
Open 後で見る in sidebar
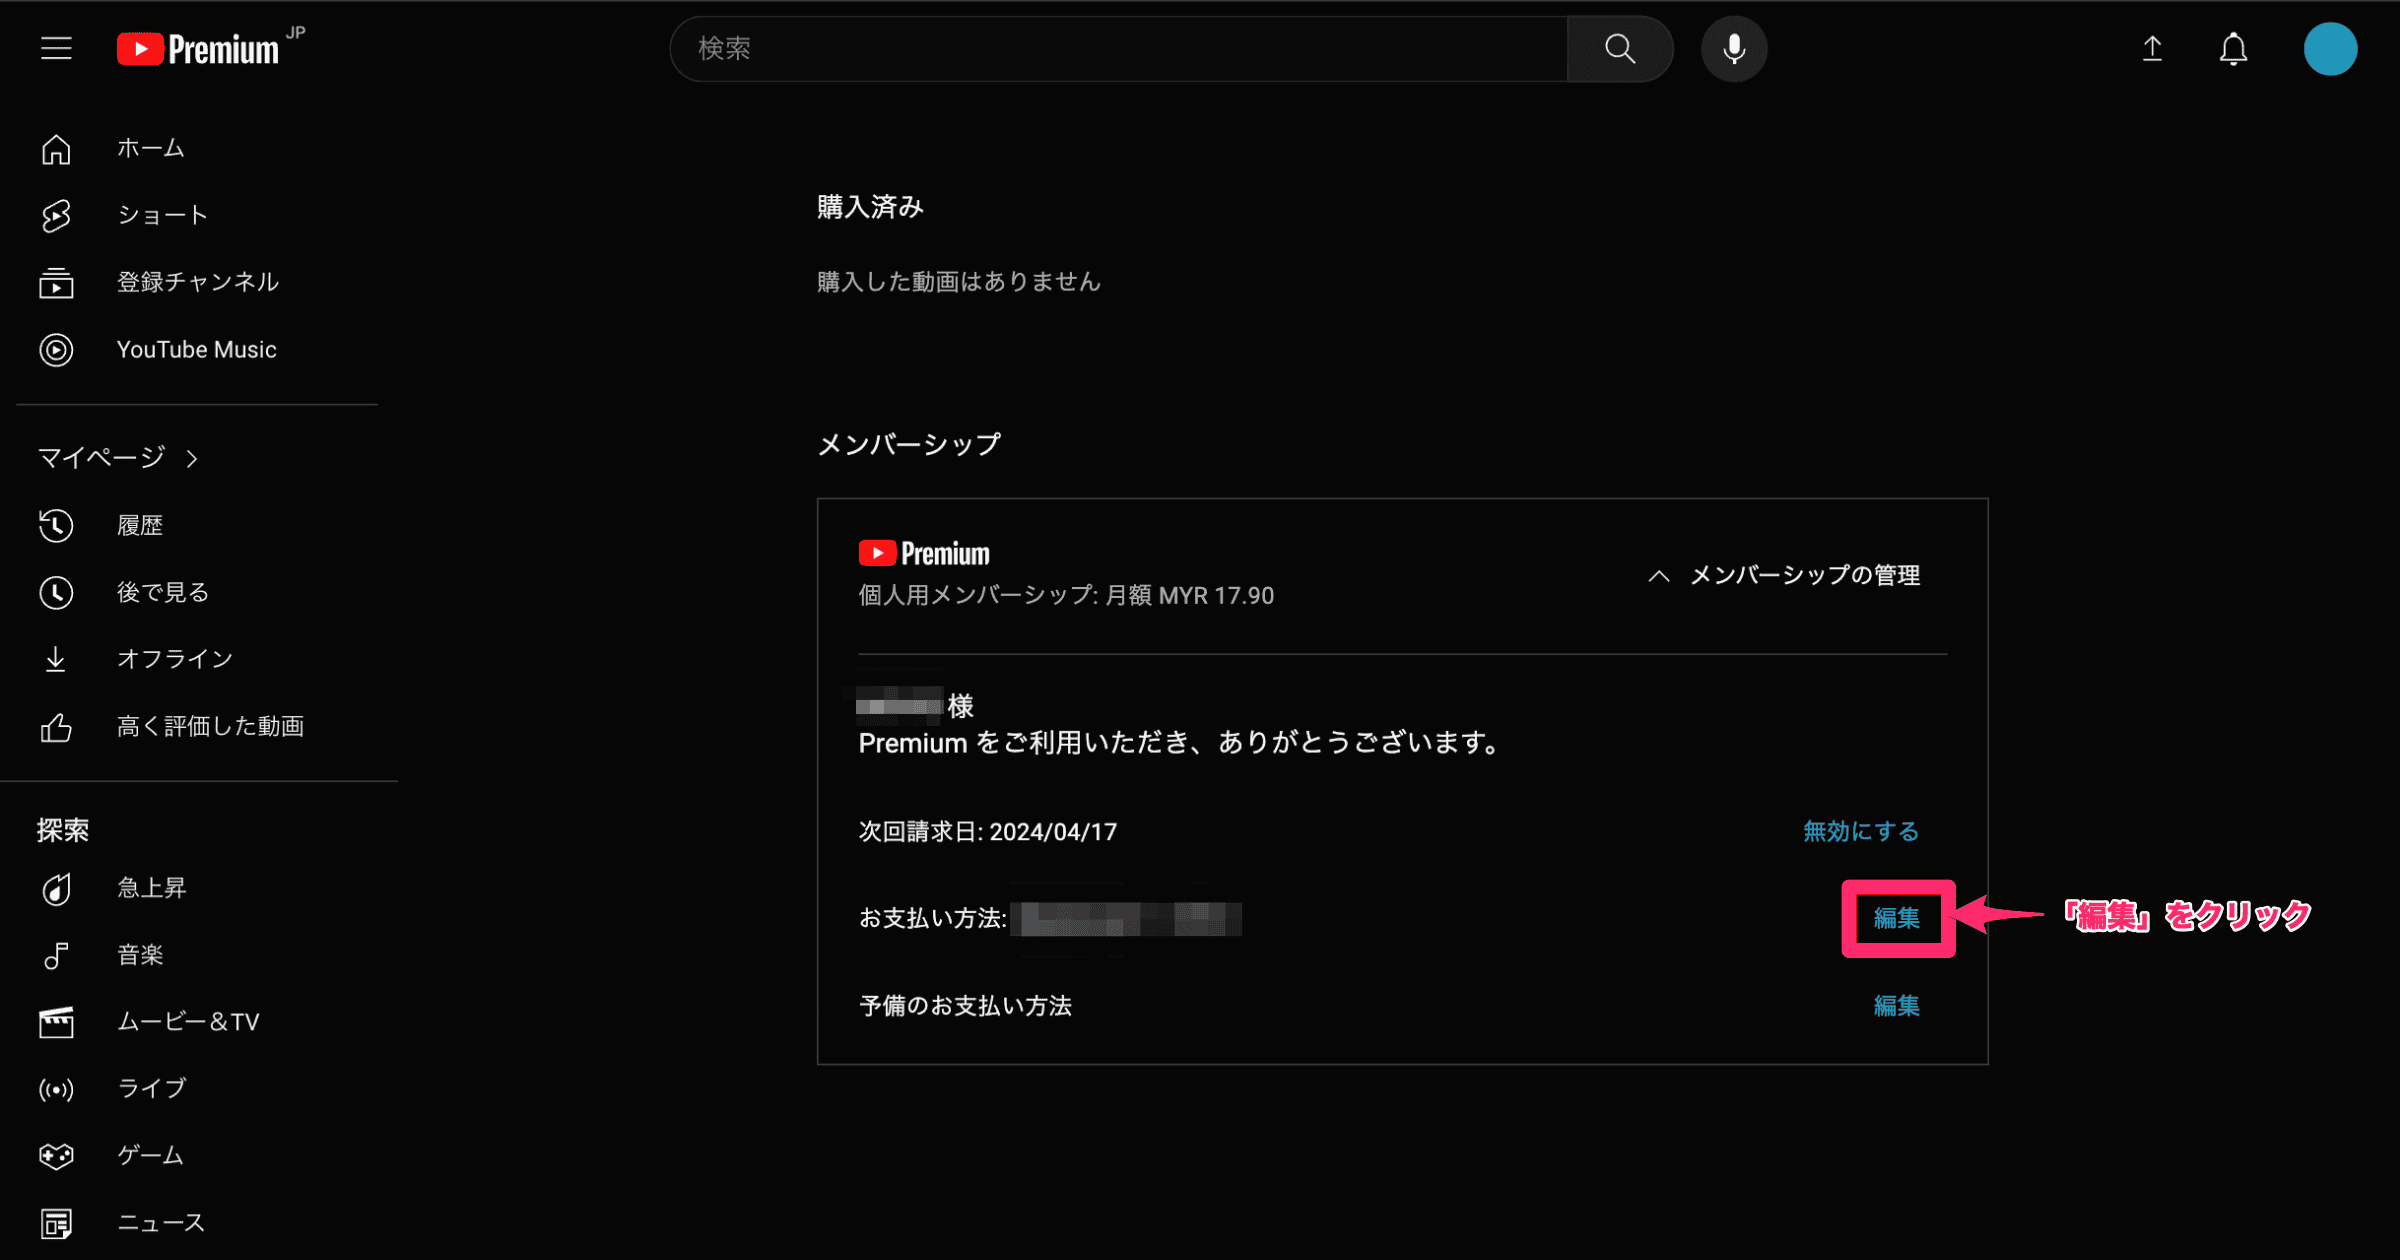click(162, 592)
